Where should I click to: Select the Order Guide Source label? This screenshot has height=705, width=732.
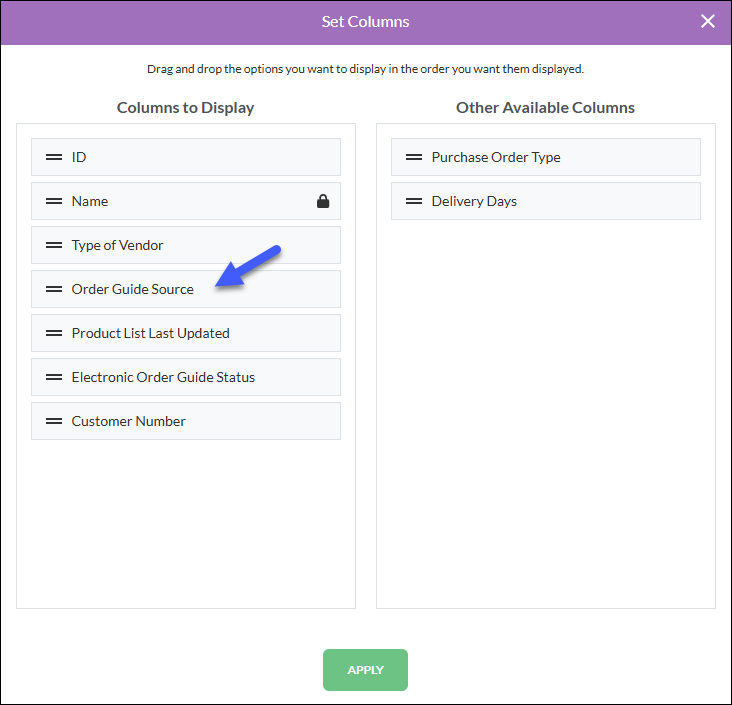[x=133, y=289]
